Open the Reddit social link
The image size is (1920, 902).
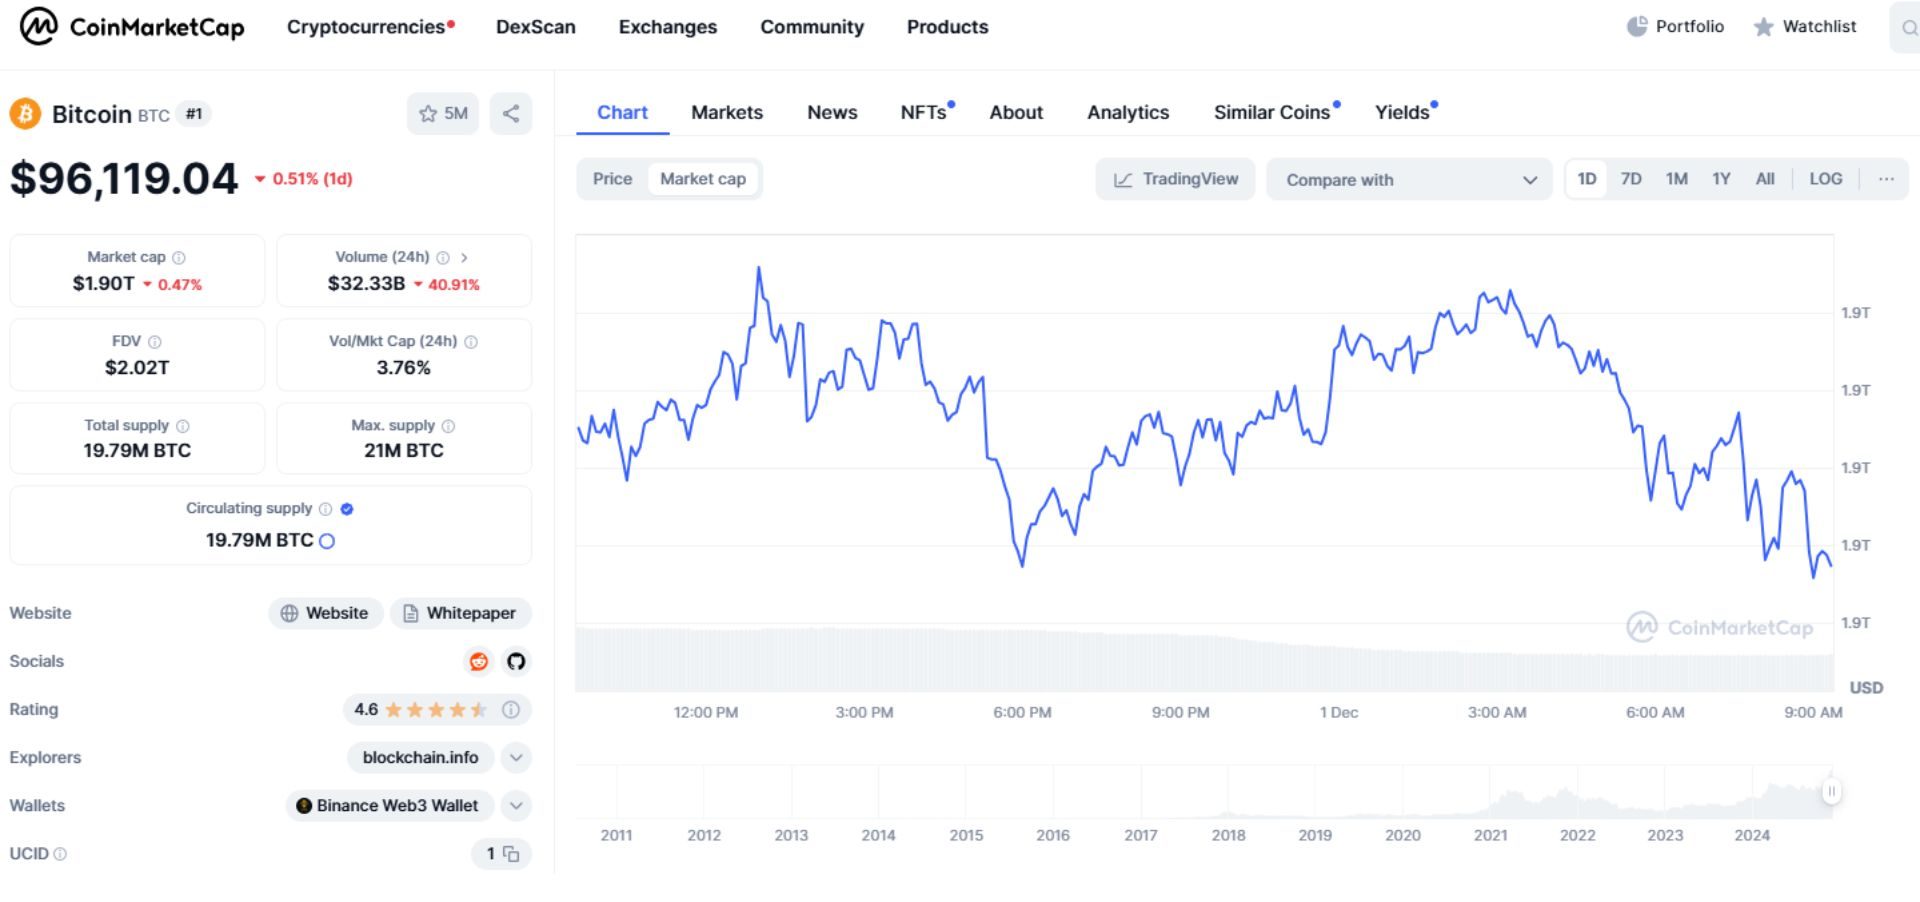pyautogui.click(x=479, y=661)
